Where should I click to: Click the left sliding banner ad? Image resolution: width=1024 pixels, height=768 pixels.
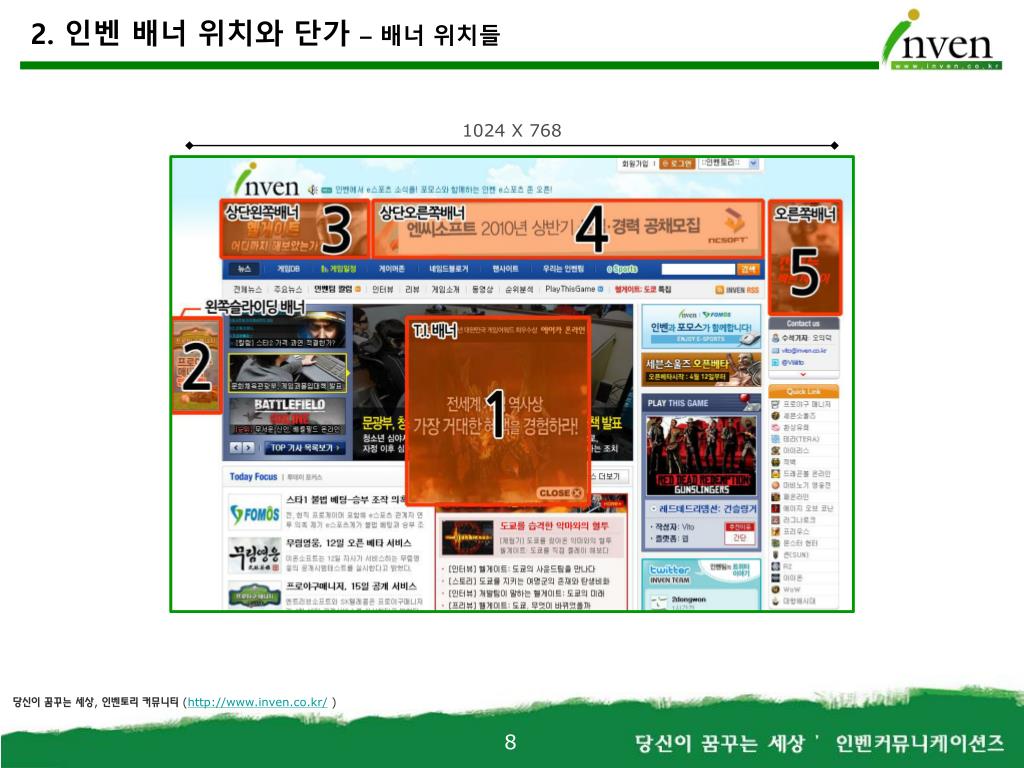[x=197, y=366]
